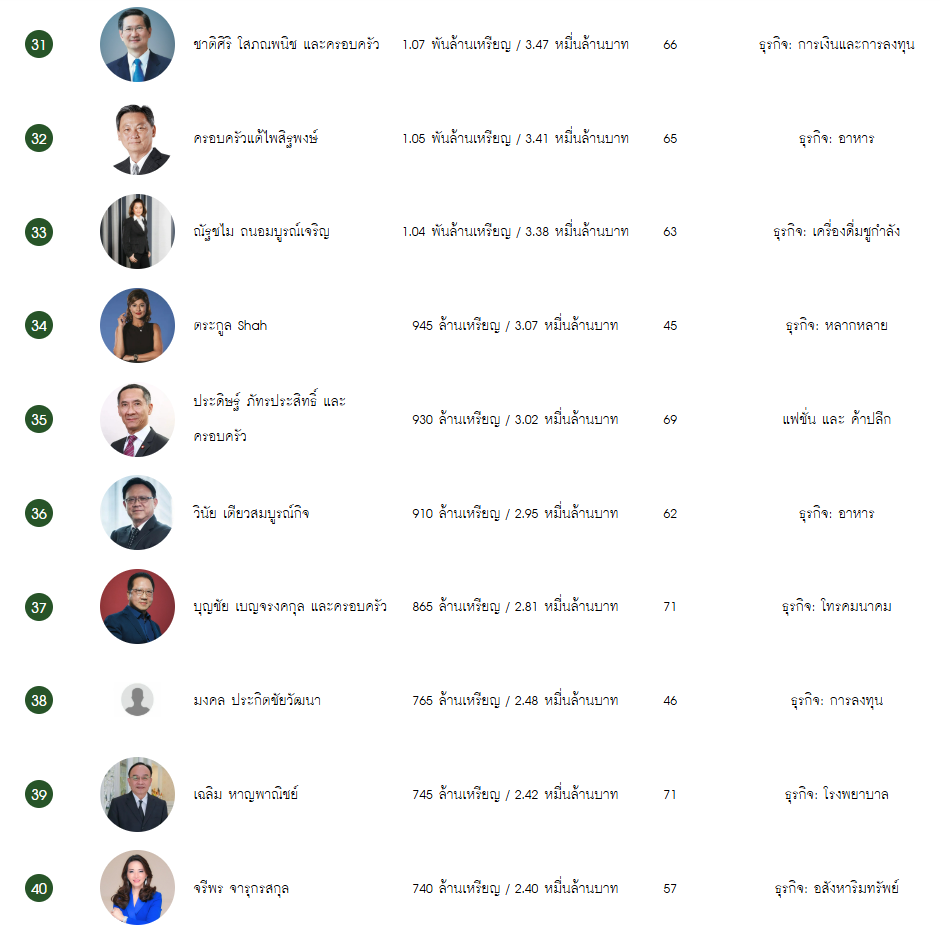This screenshot has height=948, width=940.
Task: Click the green rank 37 badge
Action: coord(39,607)
